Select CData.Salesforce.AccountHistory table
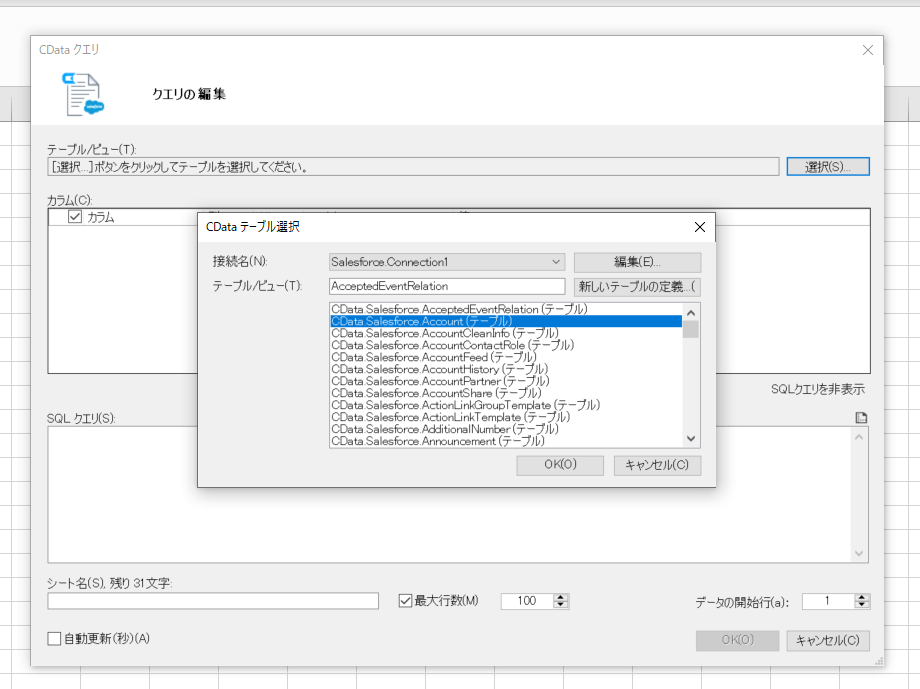The image size is (920, 689). (506, 369)
